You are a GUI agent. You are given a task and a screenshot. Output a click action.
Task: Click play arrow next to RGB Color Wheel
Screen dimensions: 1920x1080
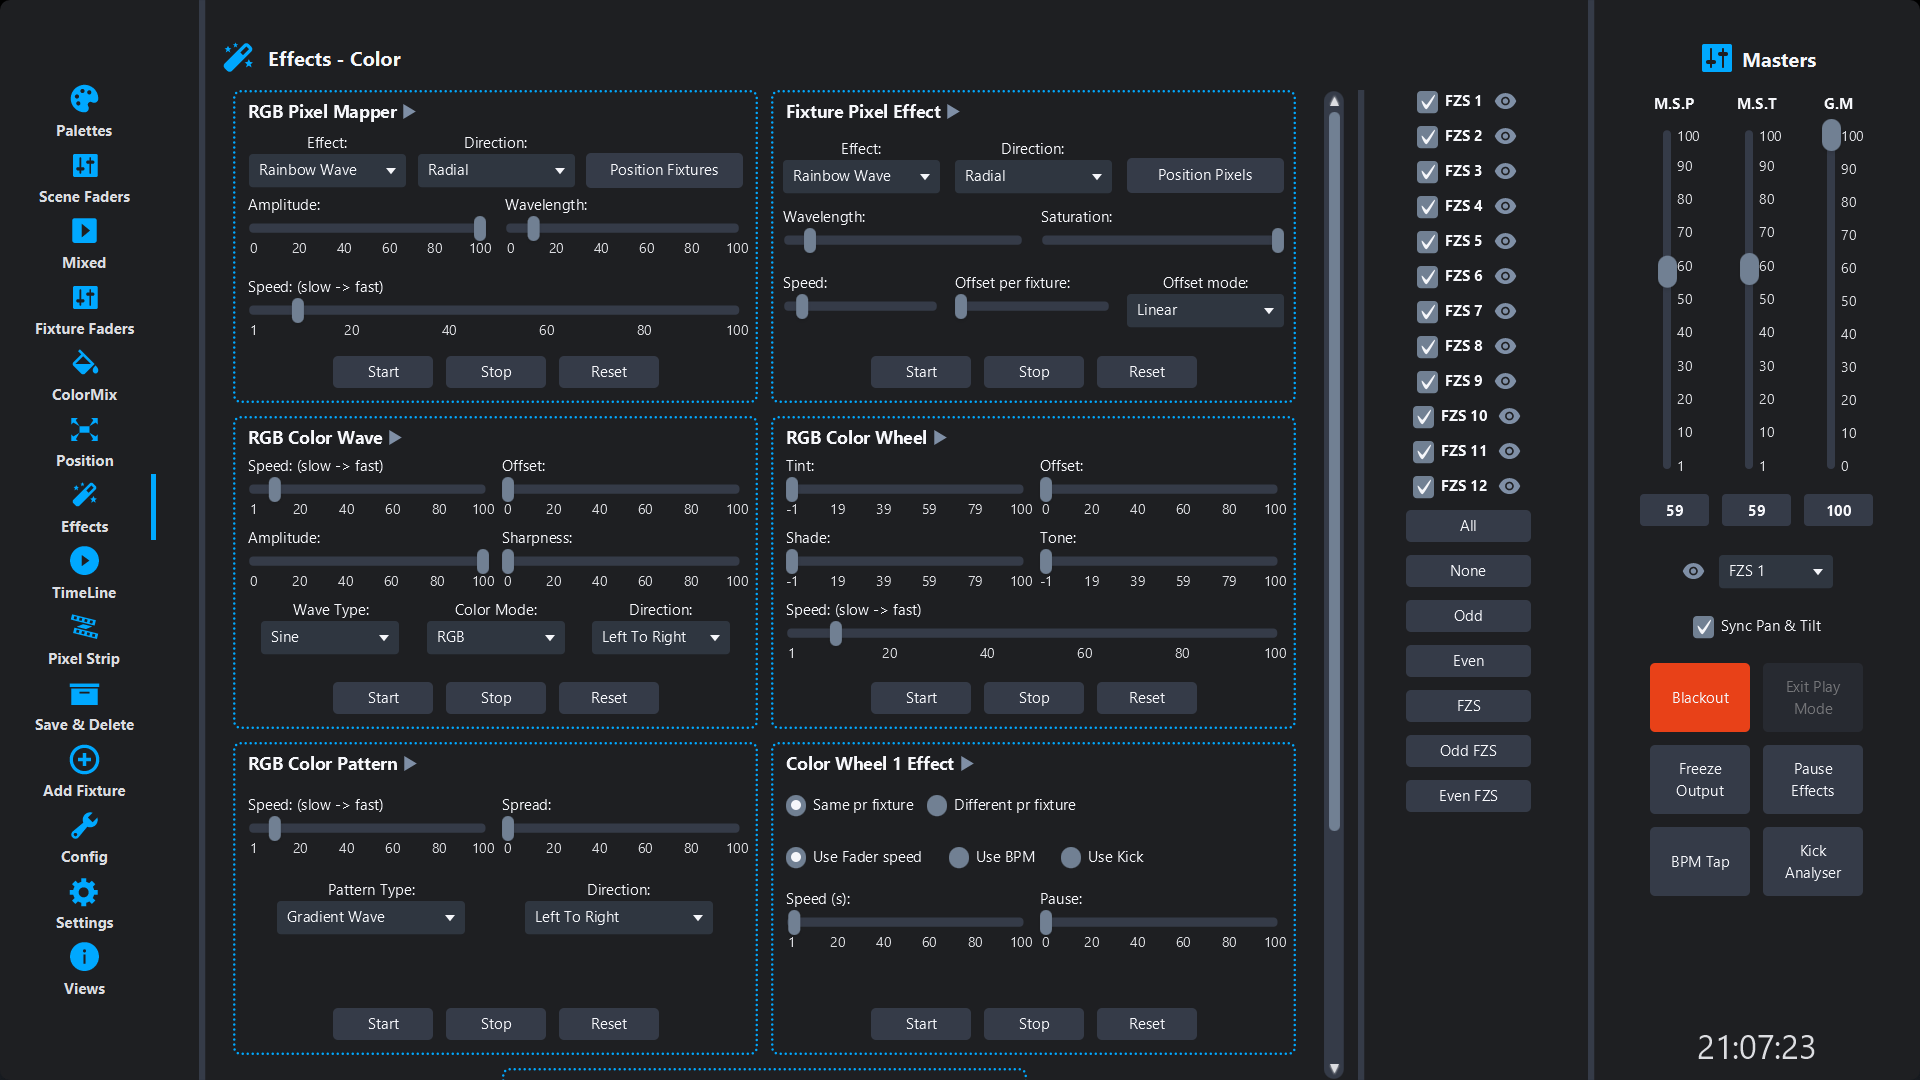tap(941, 438)
